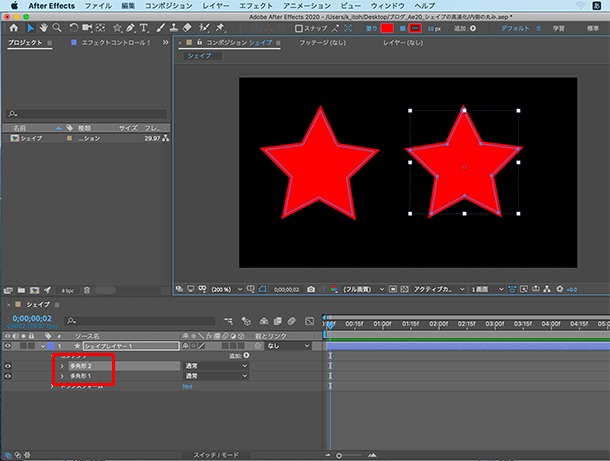Take snapshot with camera icon
Screen dimensions: 610x461
(x=311, y=289)
